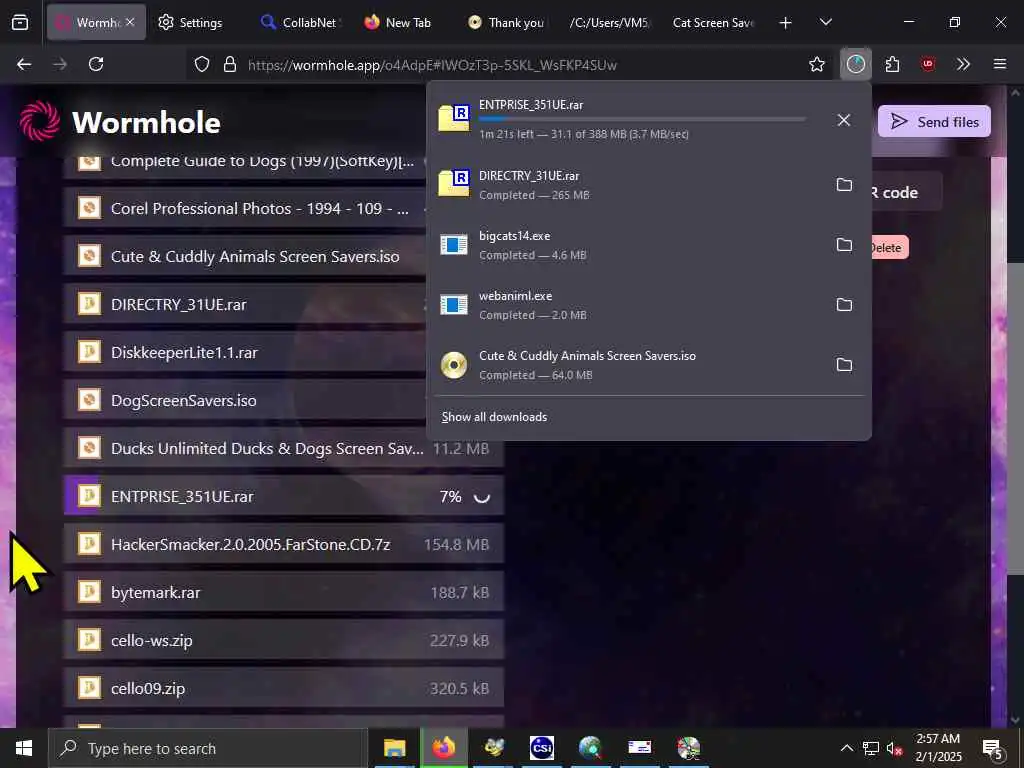The image size is (1024, 768).
Task: Open the downloaded bigcats14.exe entry
Action: pyautogui.click(x=627, y=245)
